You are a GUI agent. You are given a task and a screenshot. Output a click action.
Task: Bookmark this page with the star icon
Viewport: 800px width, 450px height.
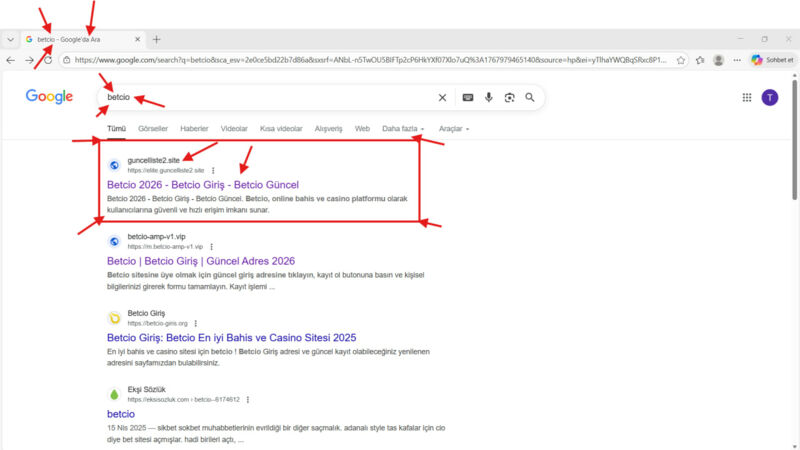(x=680, y=60)
